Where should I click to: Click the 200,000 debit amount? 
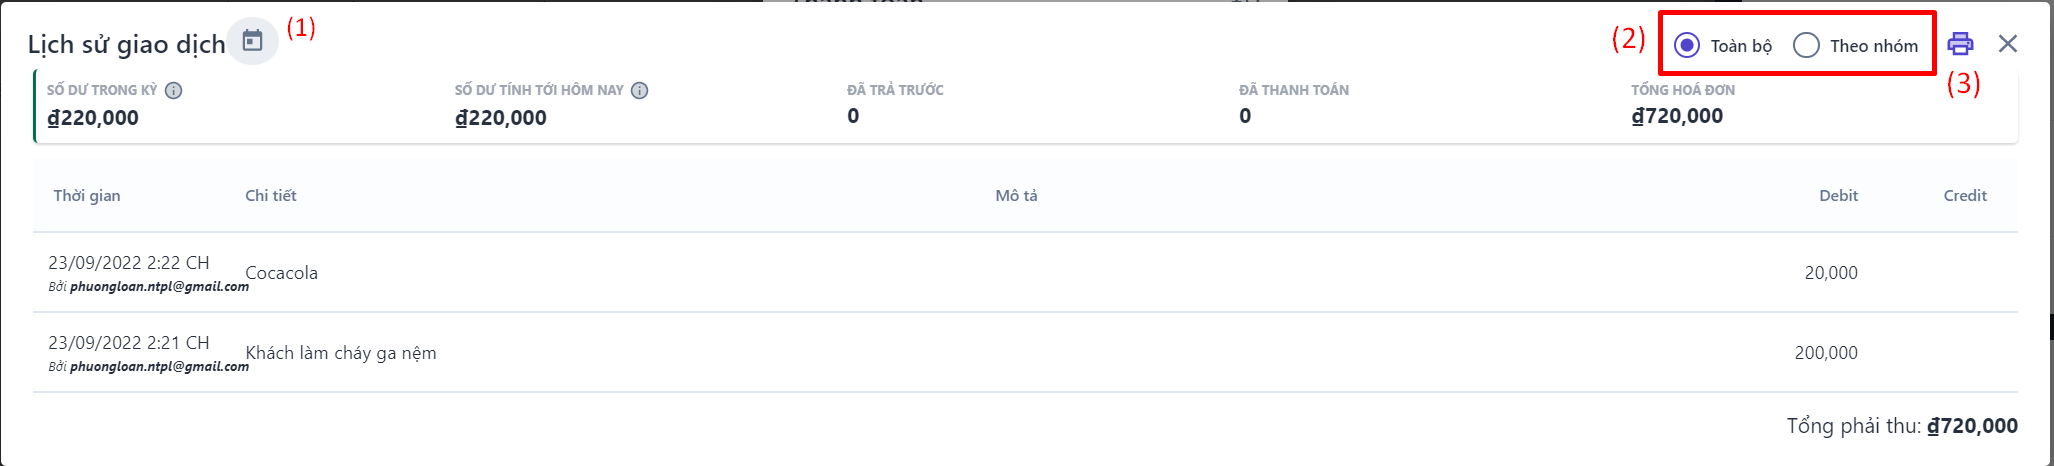1825,353
